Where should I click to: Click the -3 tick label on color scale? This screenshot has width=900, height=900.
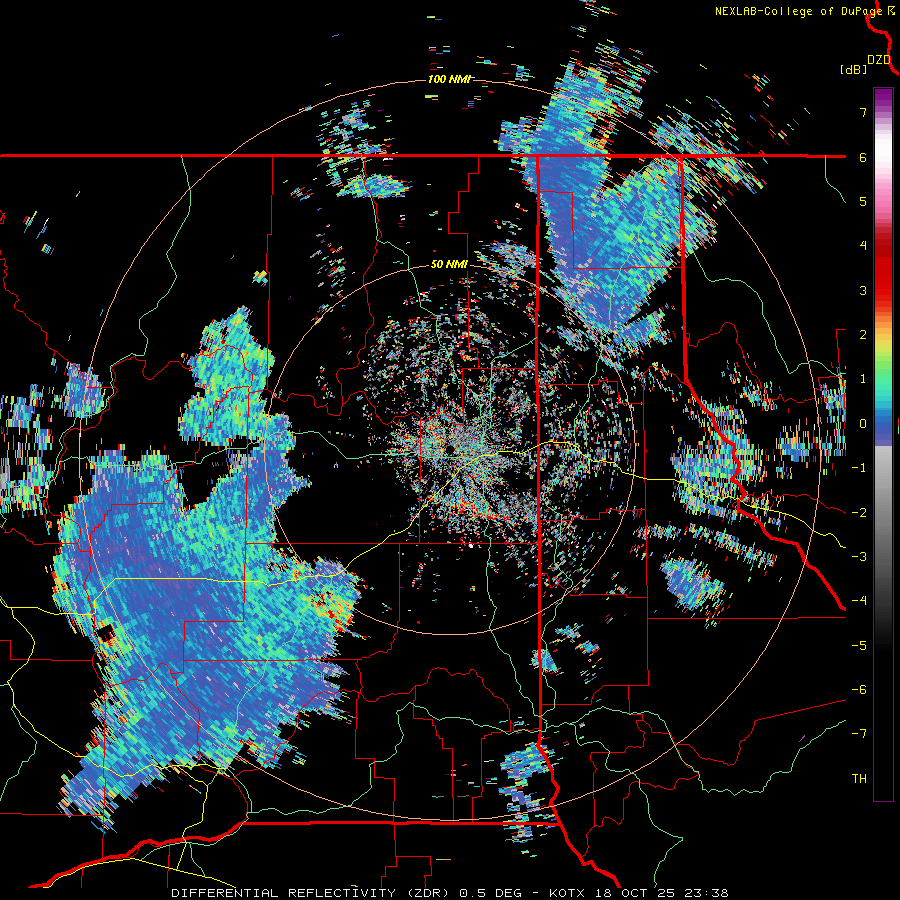859,557
